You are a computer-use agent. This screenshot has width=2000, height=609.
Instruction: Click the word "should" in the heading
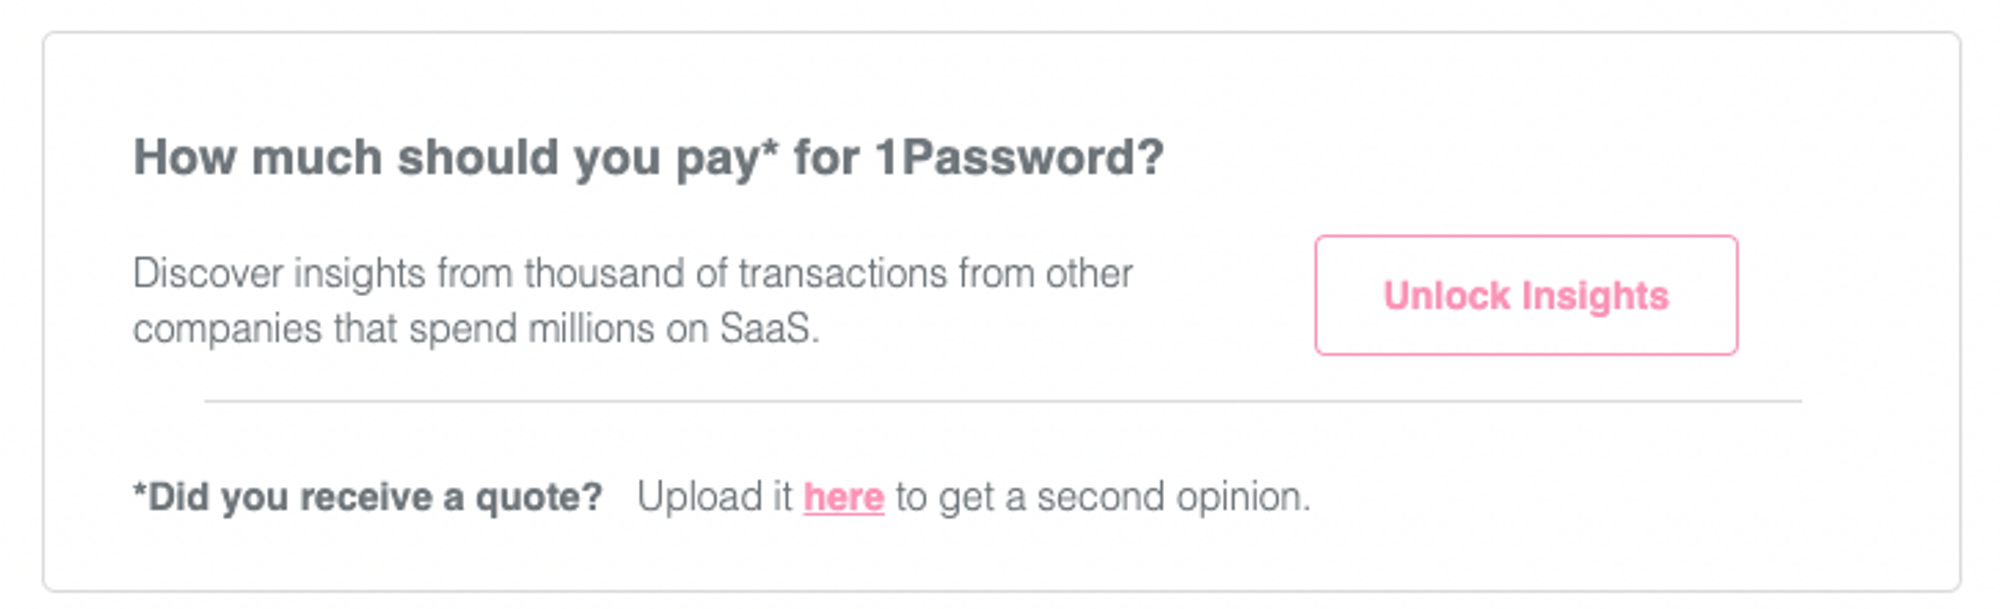pyautogui.click(x=477, y=158)
